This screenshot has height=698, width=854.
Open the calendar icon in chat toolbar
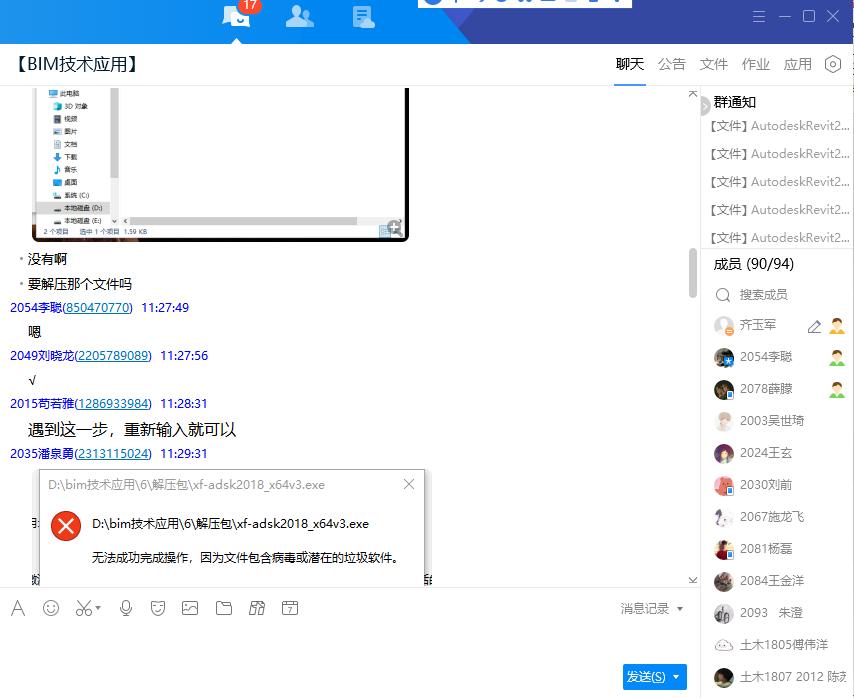(290, 608)
